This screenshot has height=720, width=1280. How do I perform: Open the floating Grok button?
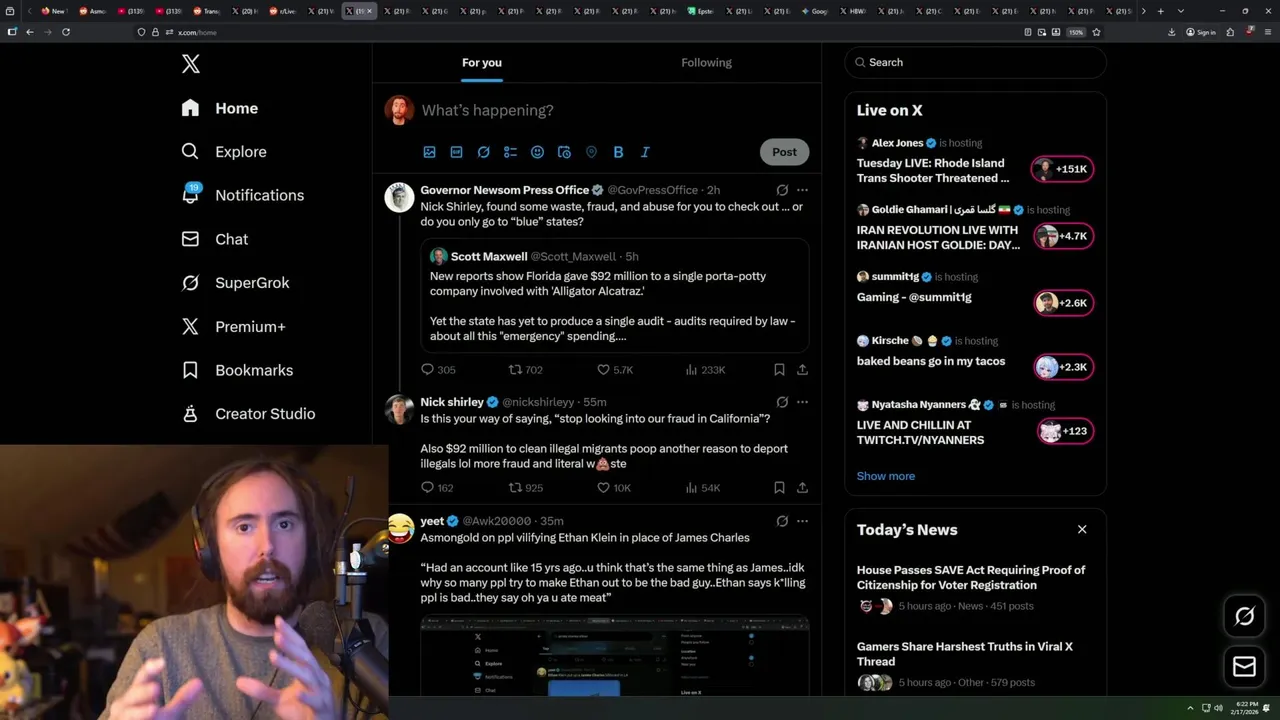[x=1244, y=617]
